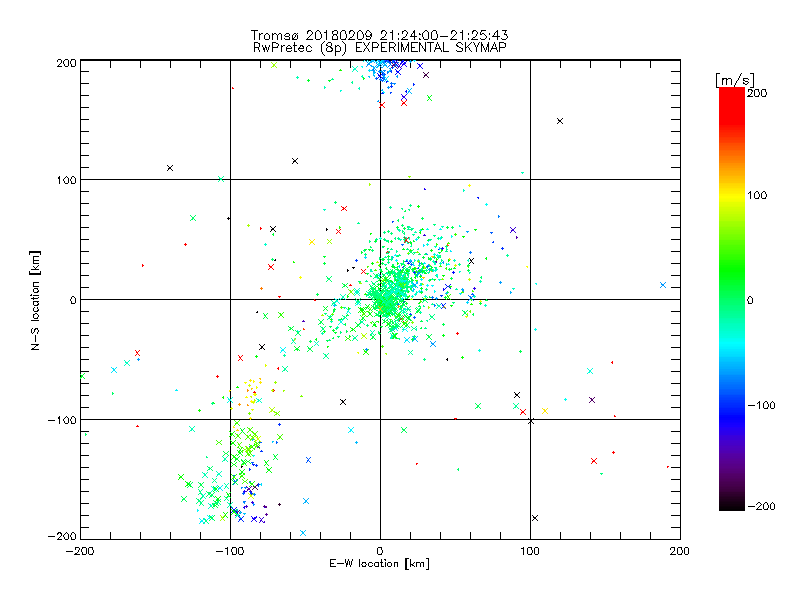Click the black X at the far upper left

[x=170, y=168]
